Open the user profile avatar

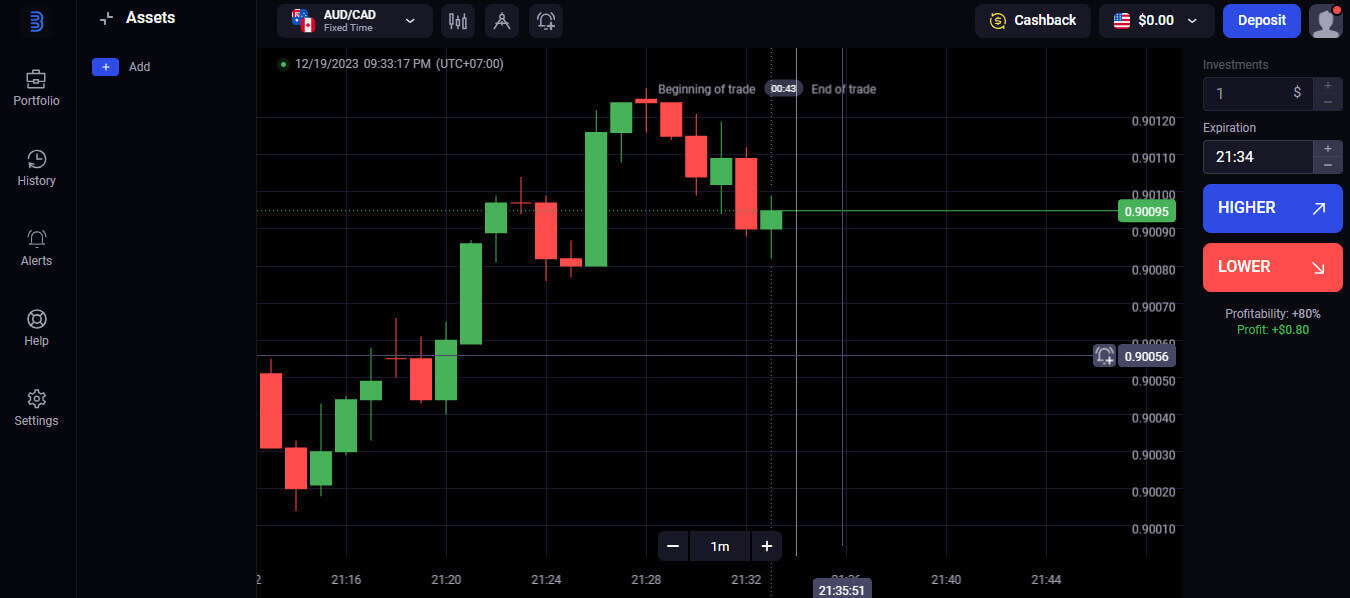pos(1325,21)
